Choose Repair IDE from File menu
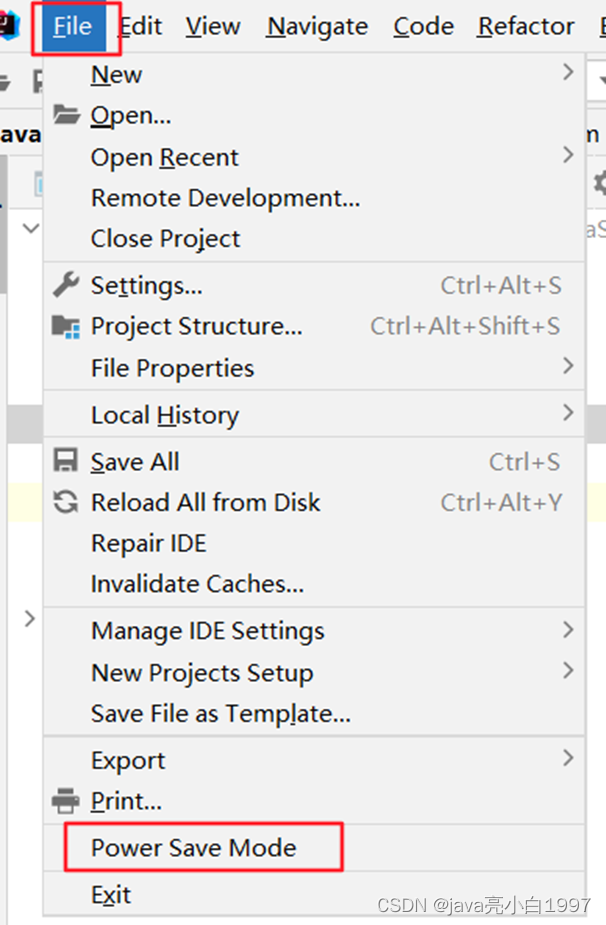Image resolution: width=606 pixels, height=925 pixels. (x=148, y=543)
